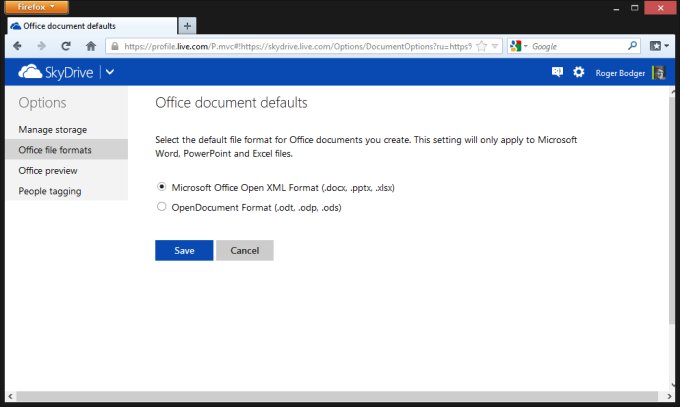Save the document format setting

point(184,250)
